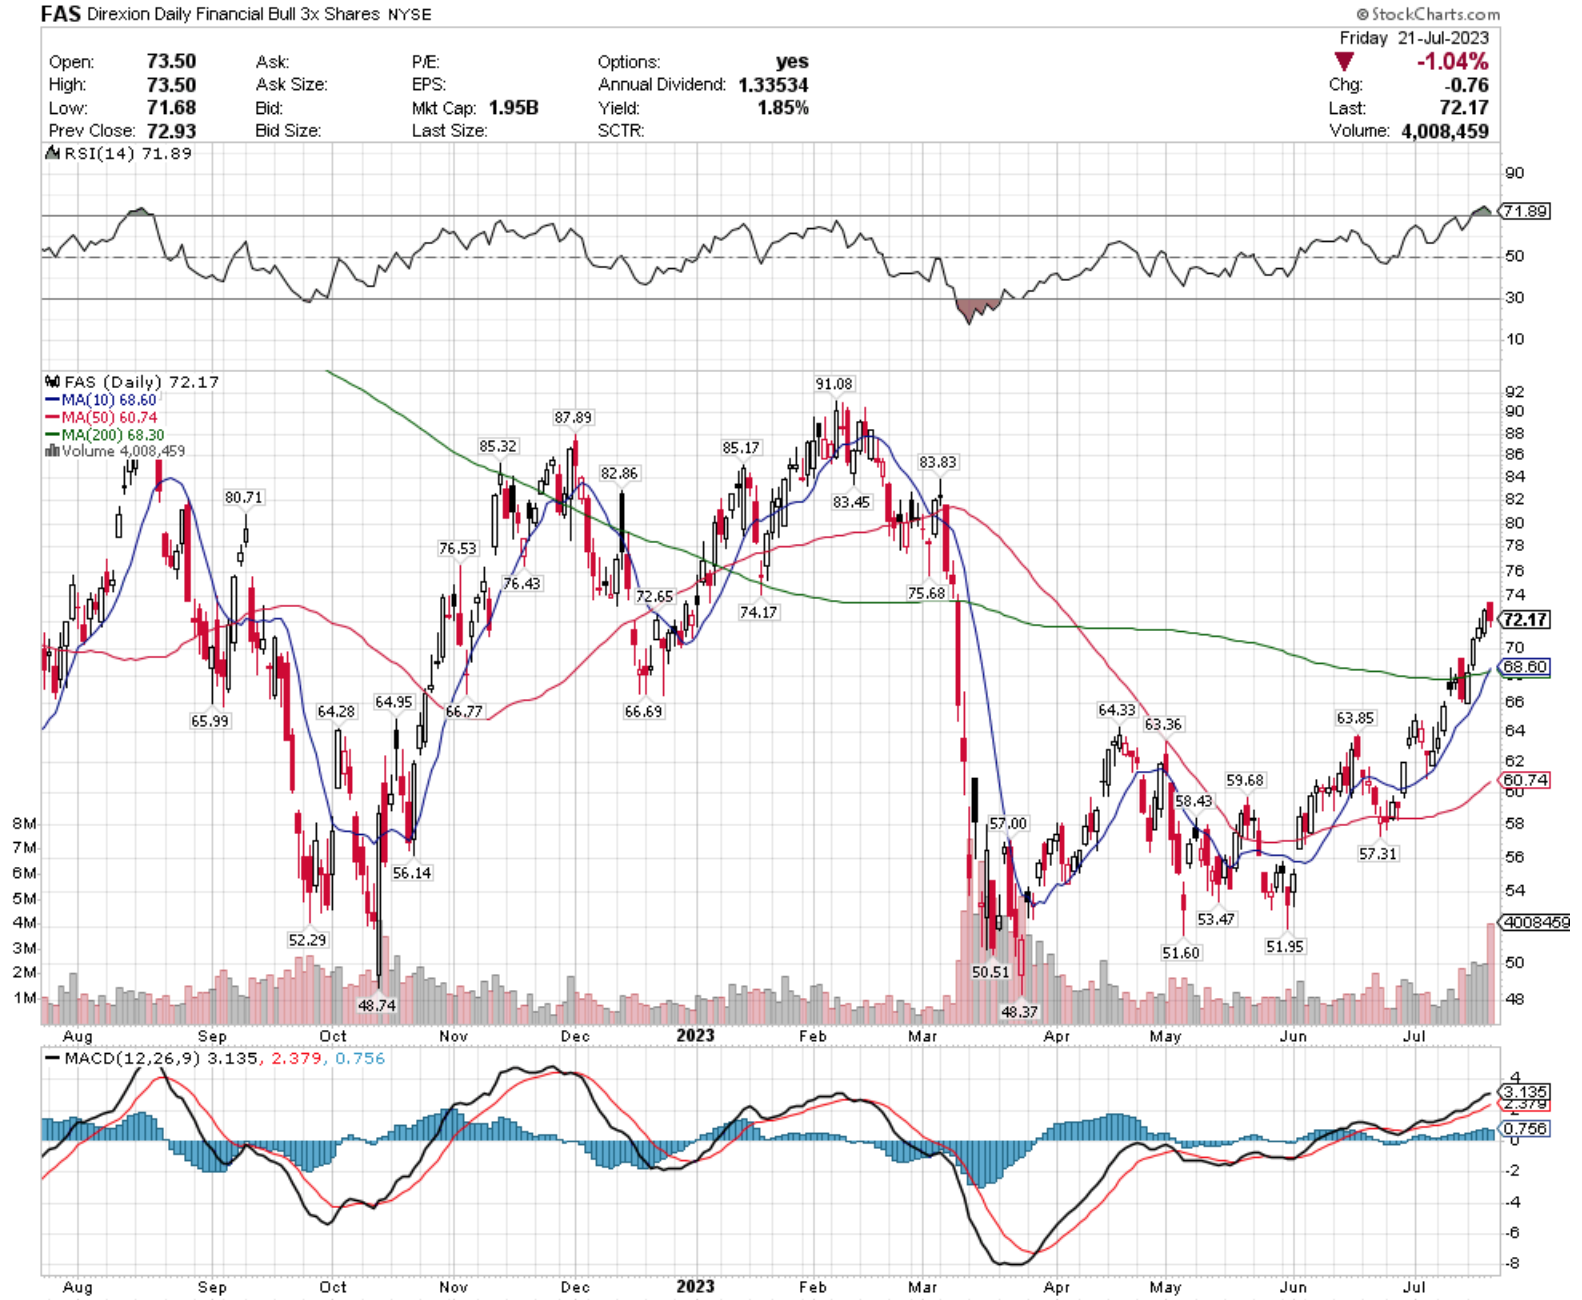Click the 71.89 RSI axis tag

point(1526,211)
